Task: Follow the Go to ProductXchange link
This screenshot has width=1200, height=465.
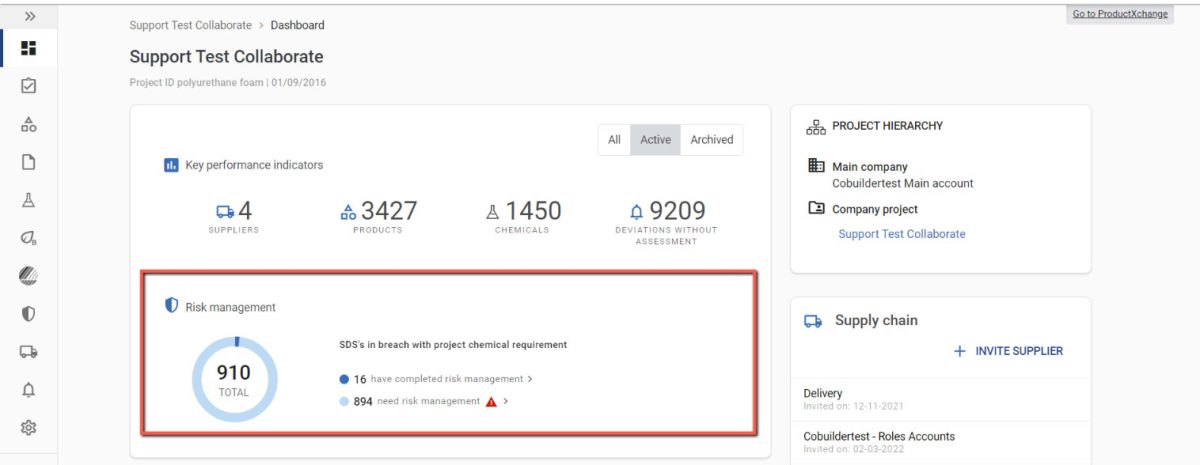Action: [1120, 14]
